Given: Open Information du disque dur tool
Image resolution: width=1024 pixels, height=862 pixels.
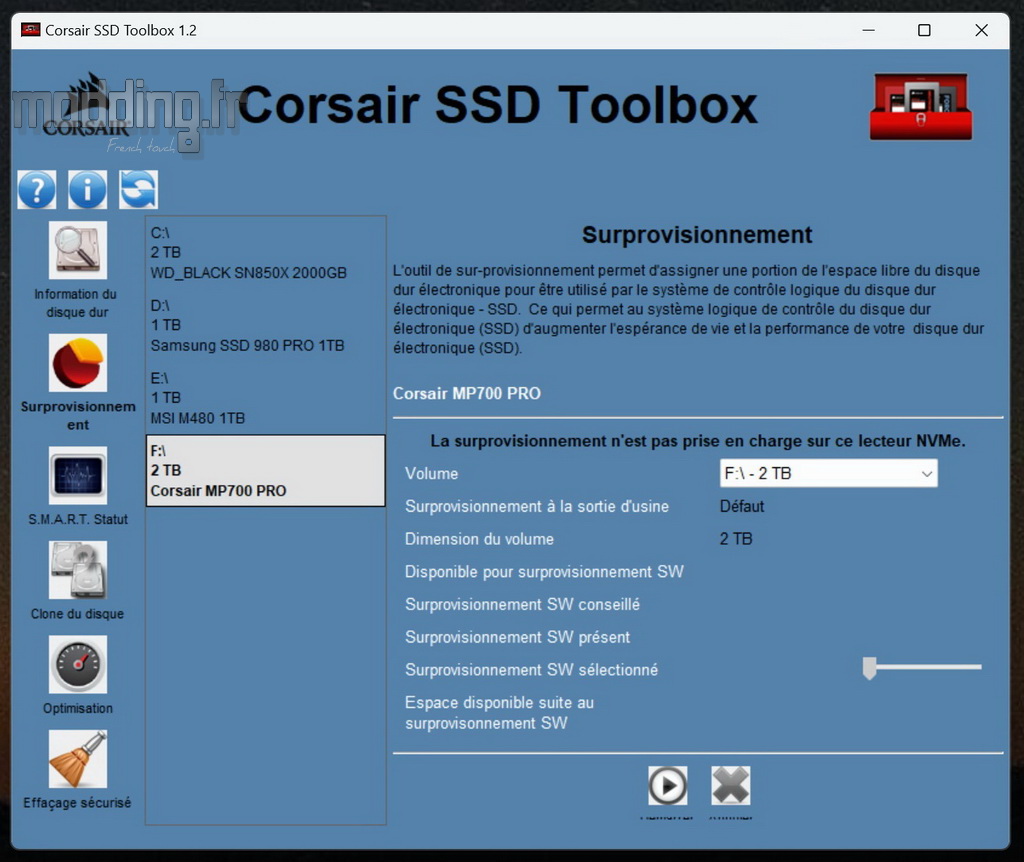Looking at the screenshot, I should [78, 250].
